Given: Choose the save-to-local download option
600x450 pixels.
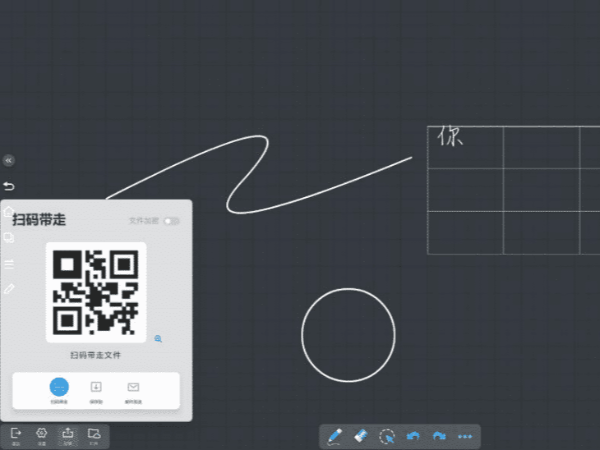Looking at the screenshot, I should tap(96, 388).
